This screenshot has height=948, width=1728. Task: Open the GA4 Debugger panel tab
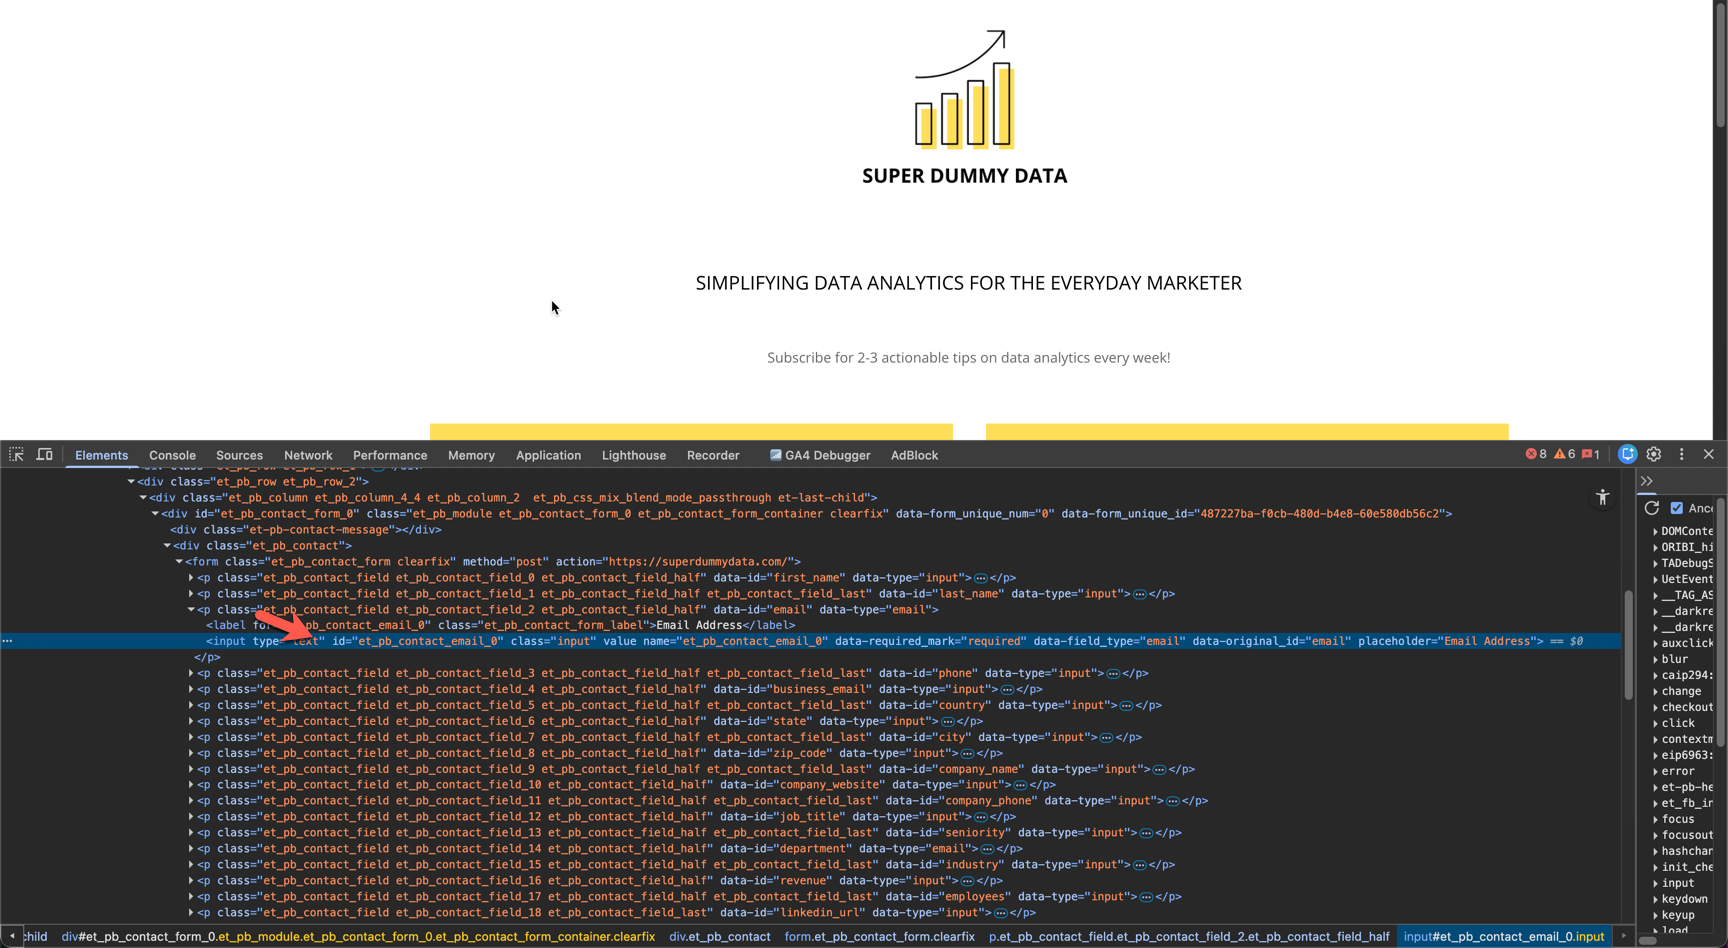pyautogui.click(x=819, y=455)
